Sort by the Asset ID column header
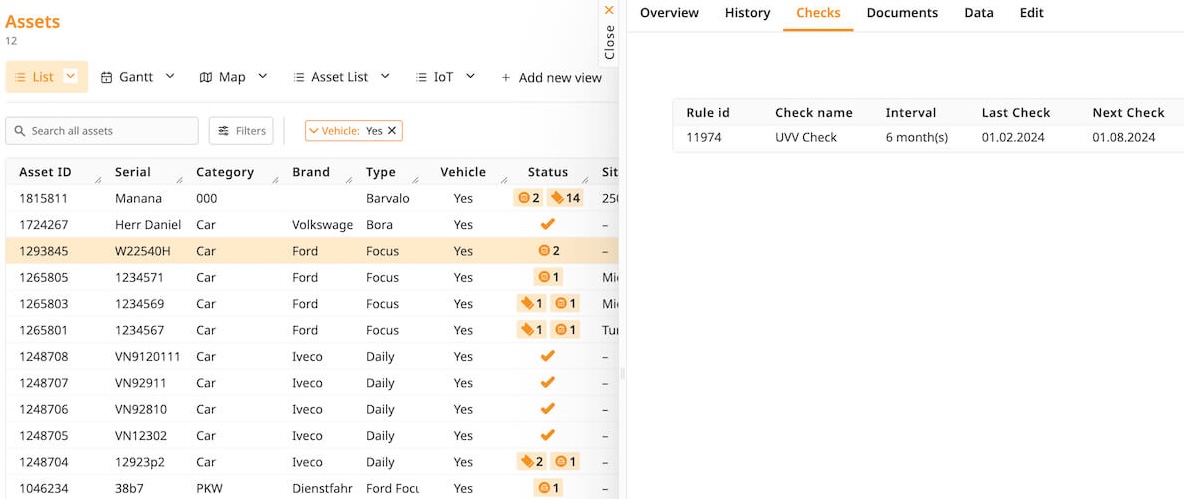Viewport: 1184px width, 499px height. pyautogui.click(x=45, y=172)
